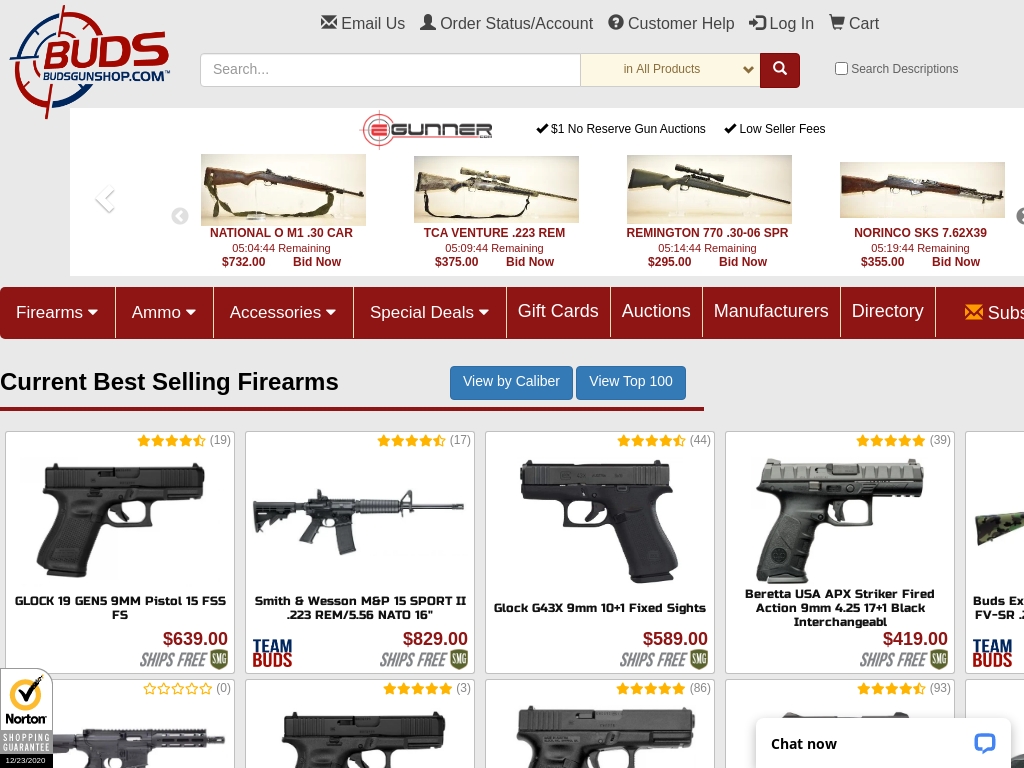The image size is (1024, 768).
Task: Go to Buds Gun Shop logo homepage
Action: [x=89, y=61]
